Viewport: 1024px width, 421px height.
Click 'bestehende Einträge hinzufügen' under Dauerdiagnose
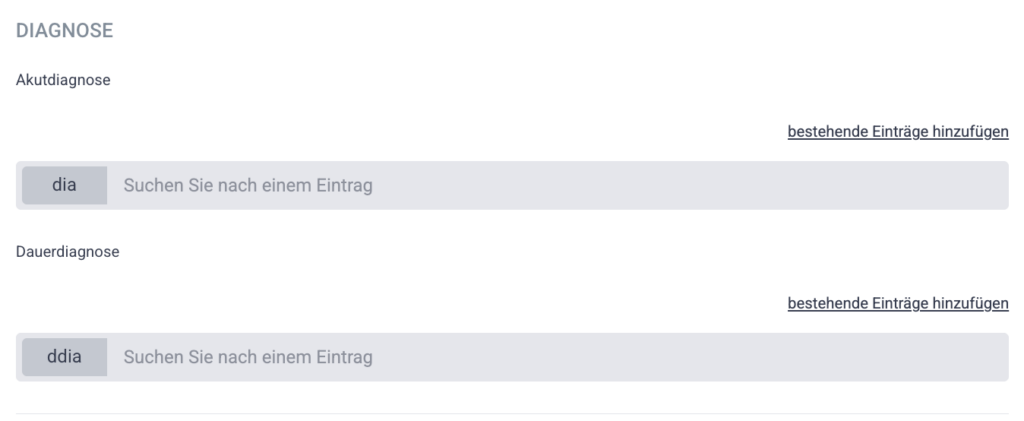[x=897, y=304]
